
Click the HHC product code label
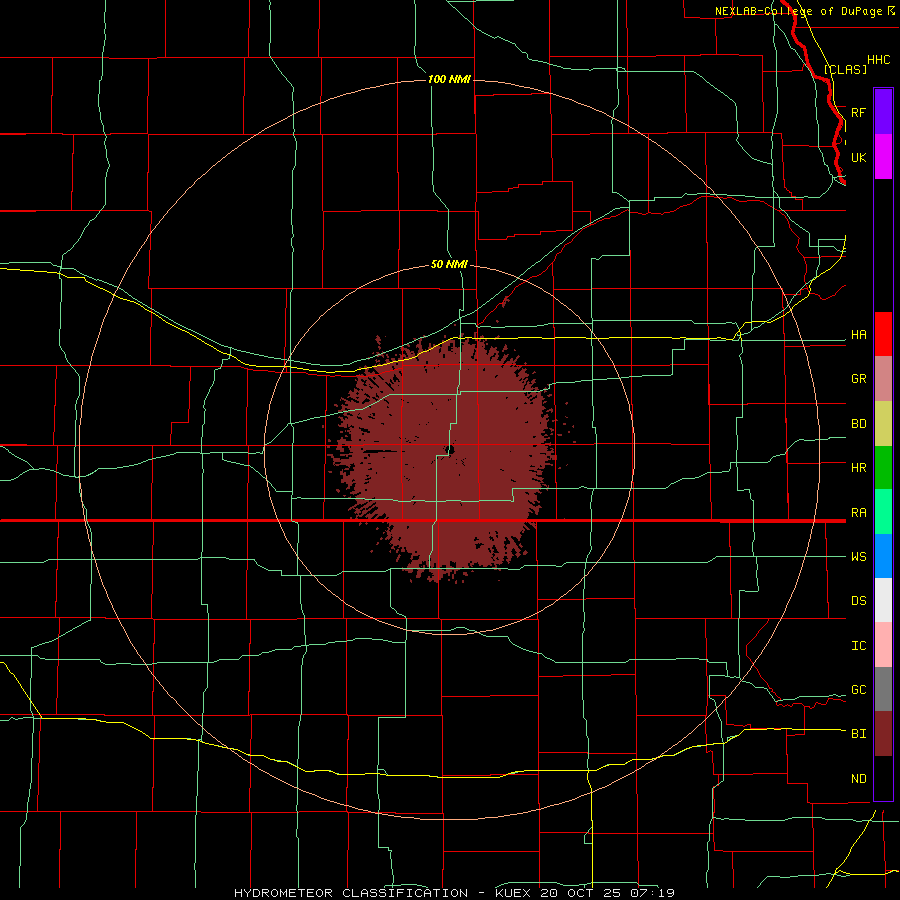(878, 60)
